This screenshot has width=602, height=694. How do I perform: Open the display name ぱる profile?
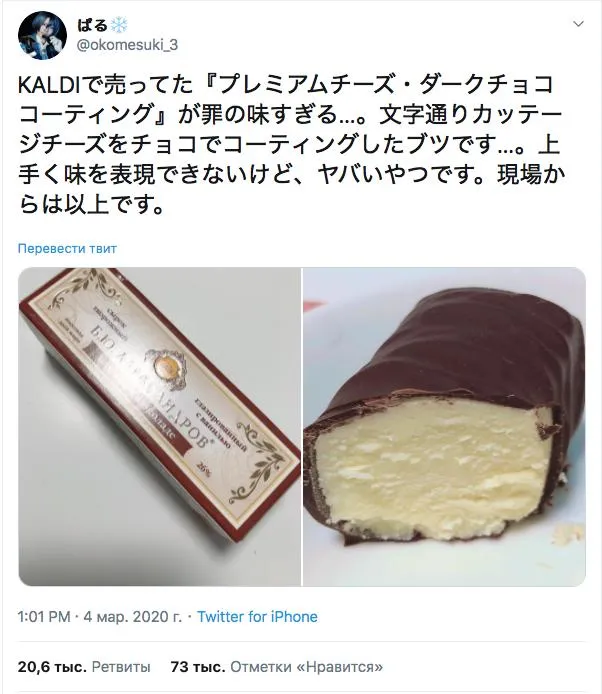point(93,25)
